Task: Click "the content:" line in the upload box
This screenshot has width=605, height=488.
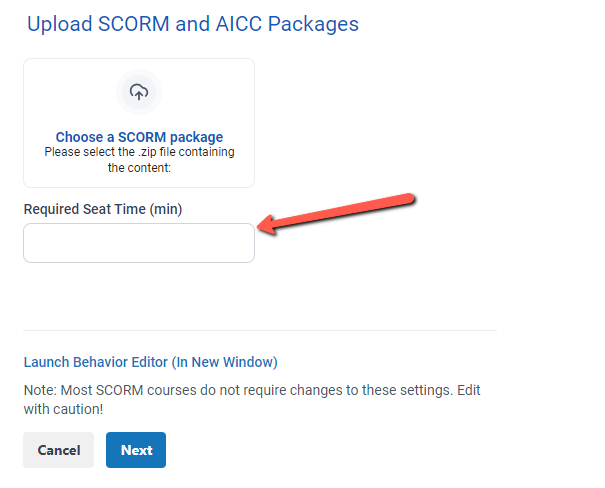Action: point(139,168)
